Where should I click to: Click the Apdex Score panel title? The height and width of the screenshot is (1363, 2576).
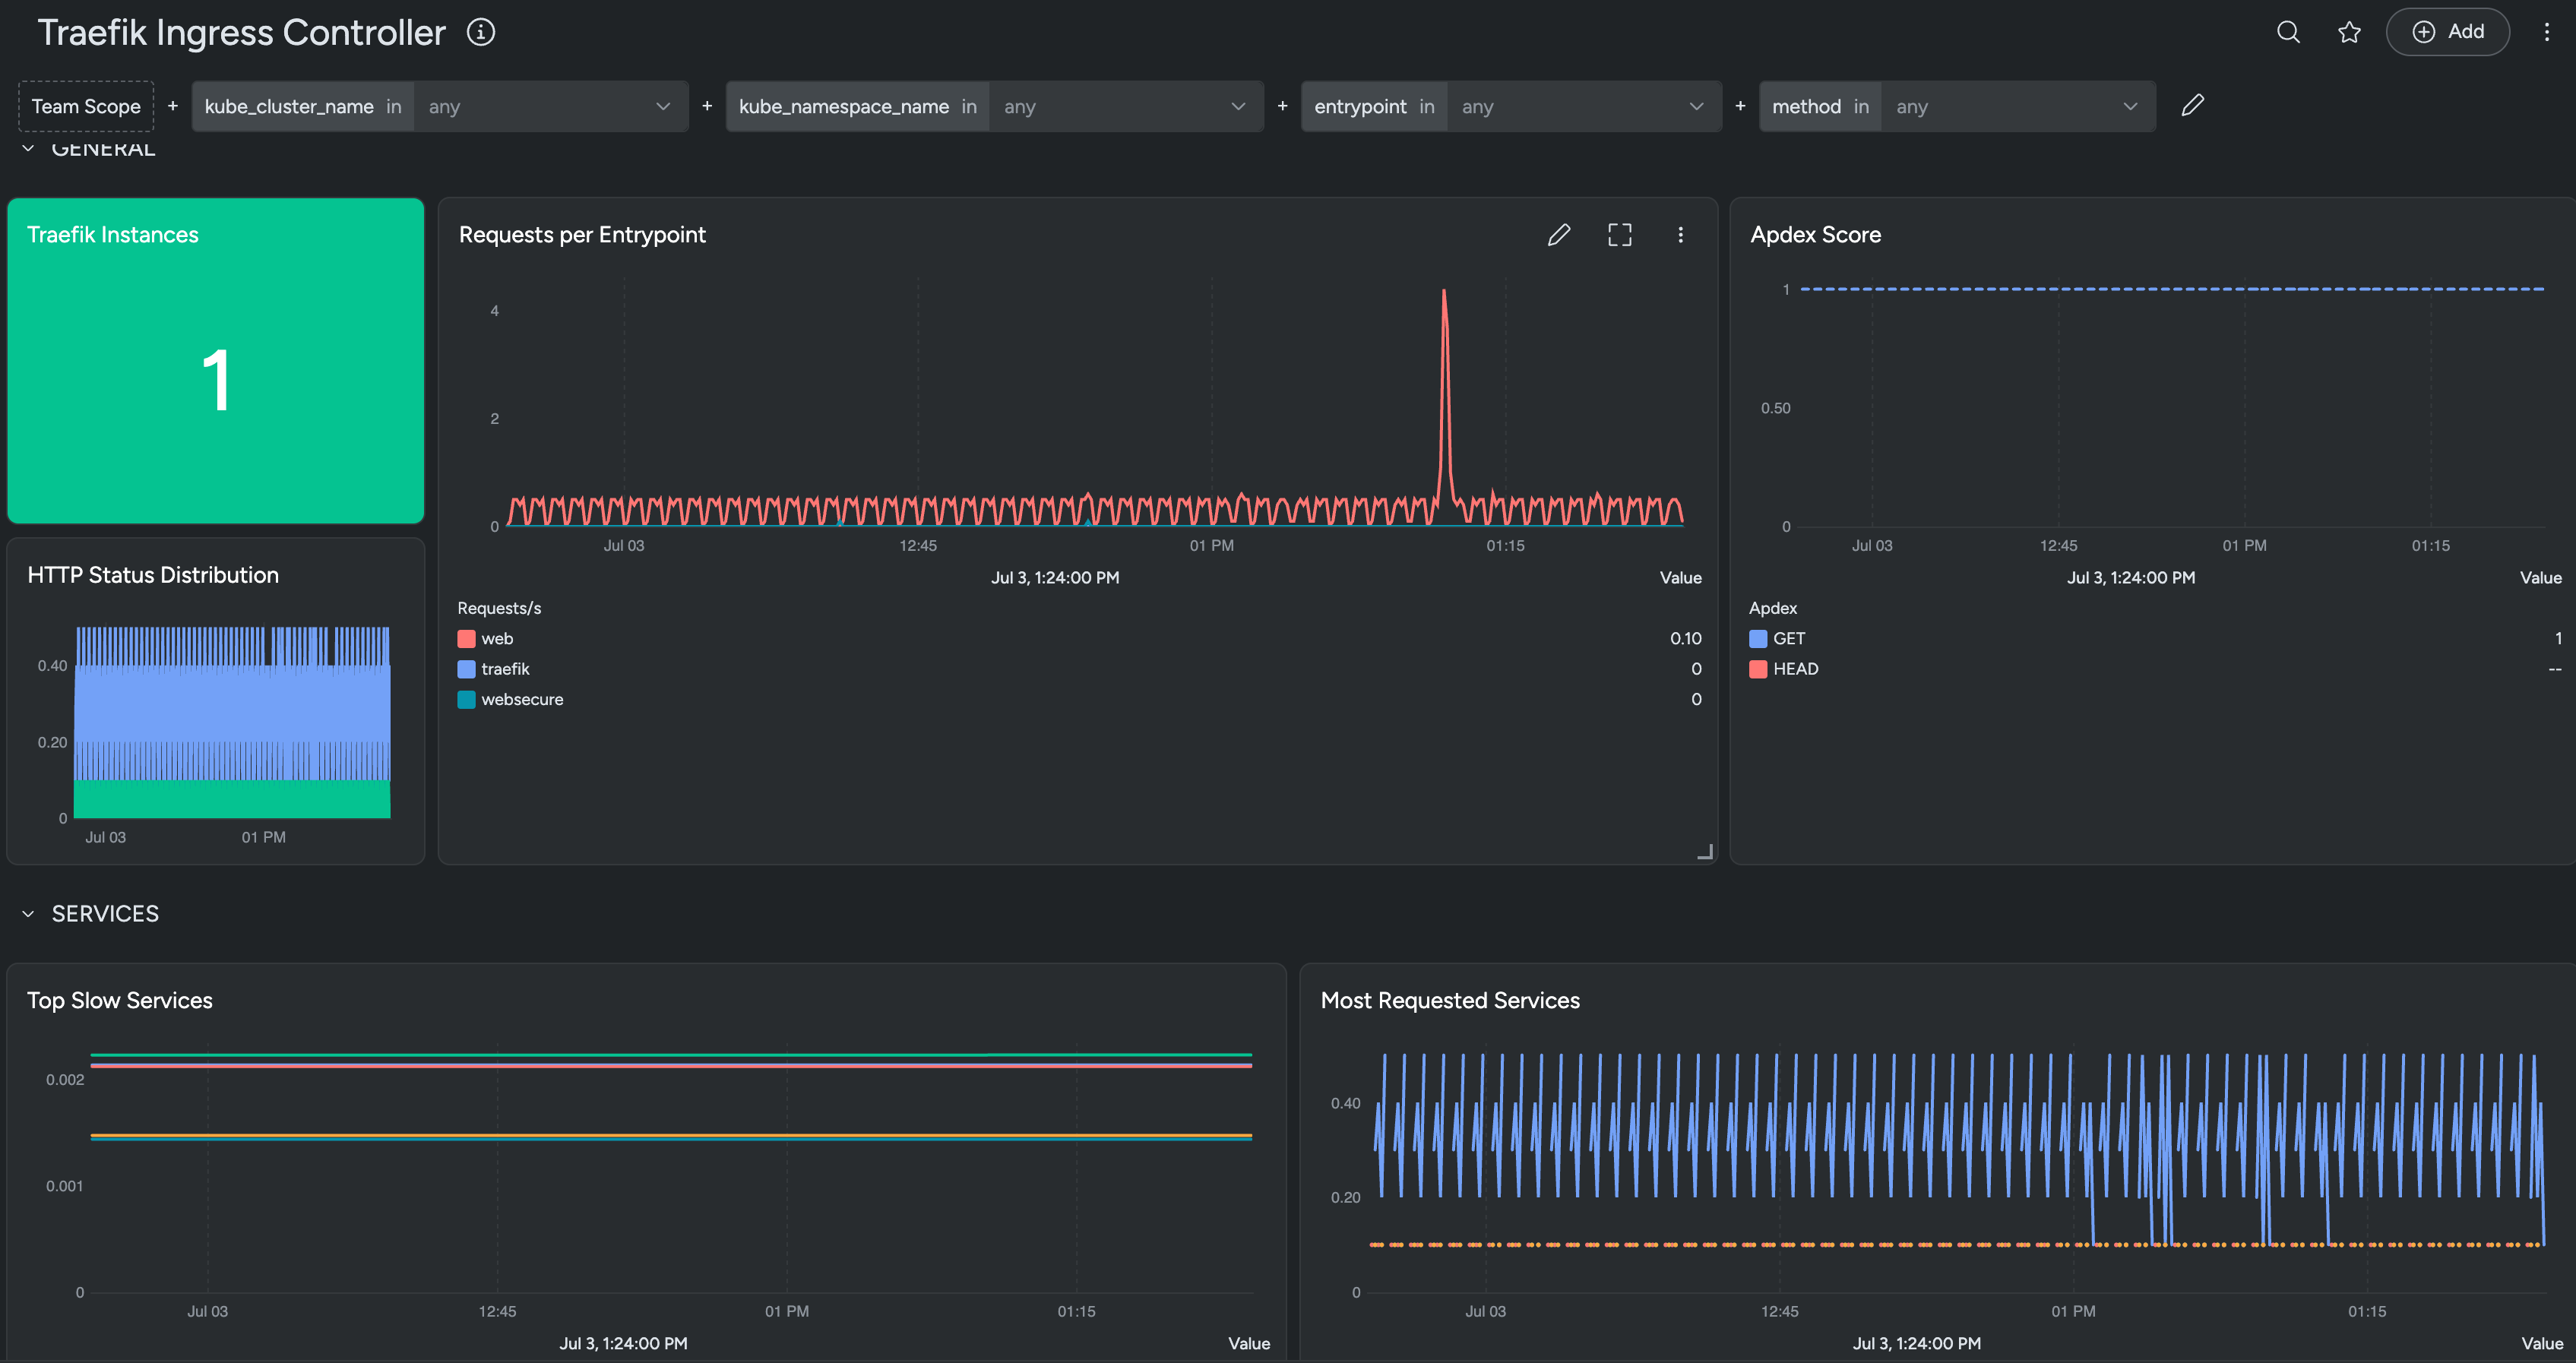click(x=1815, y=235)
